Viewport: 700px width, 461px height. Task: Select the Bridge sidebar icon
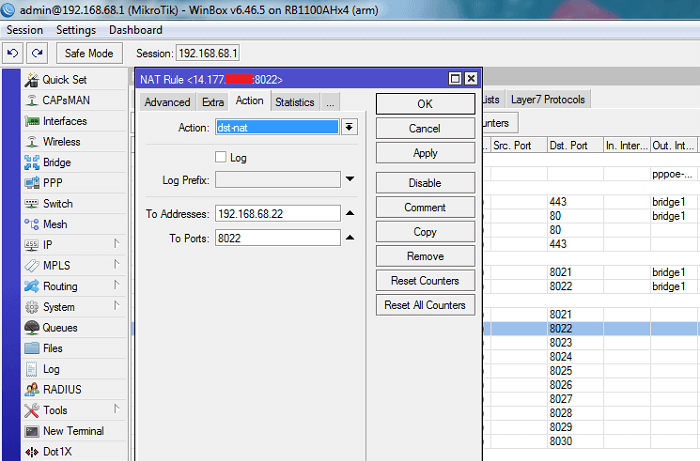[31, 163]
